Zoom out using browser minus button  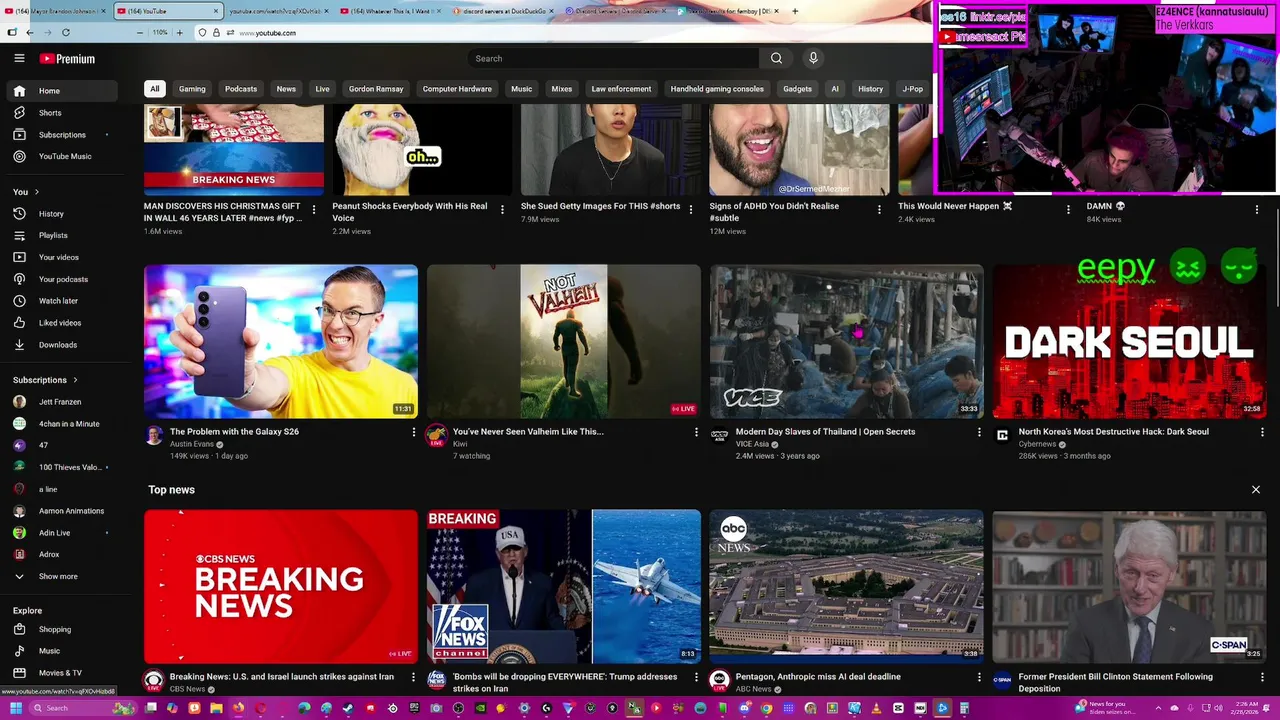point(139,32)
